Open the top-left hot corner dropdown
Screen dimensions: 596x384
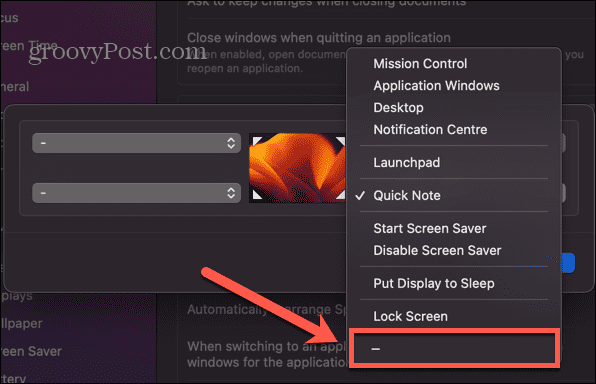(x=136, y=143)
